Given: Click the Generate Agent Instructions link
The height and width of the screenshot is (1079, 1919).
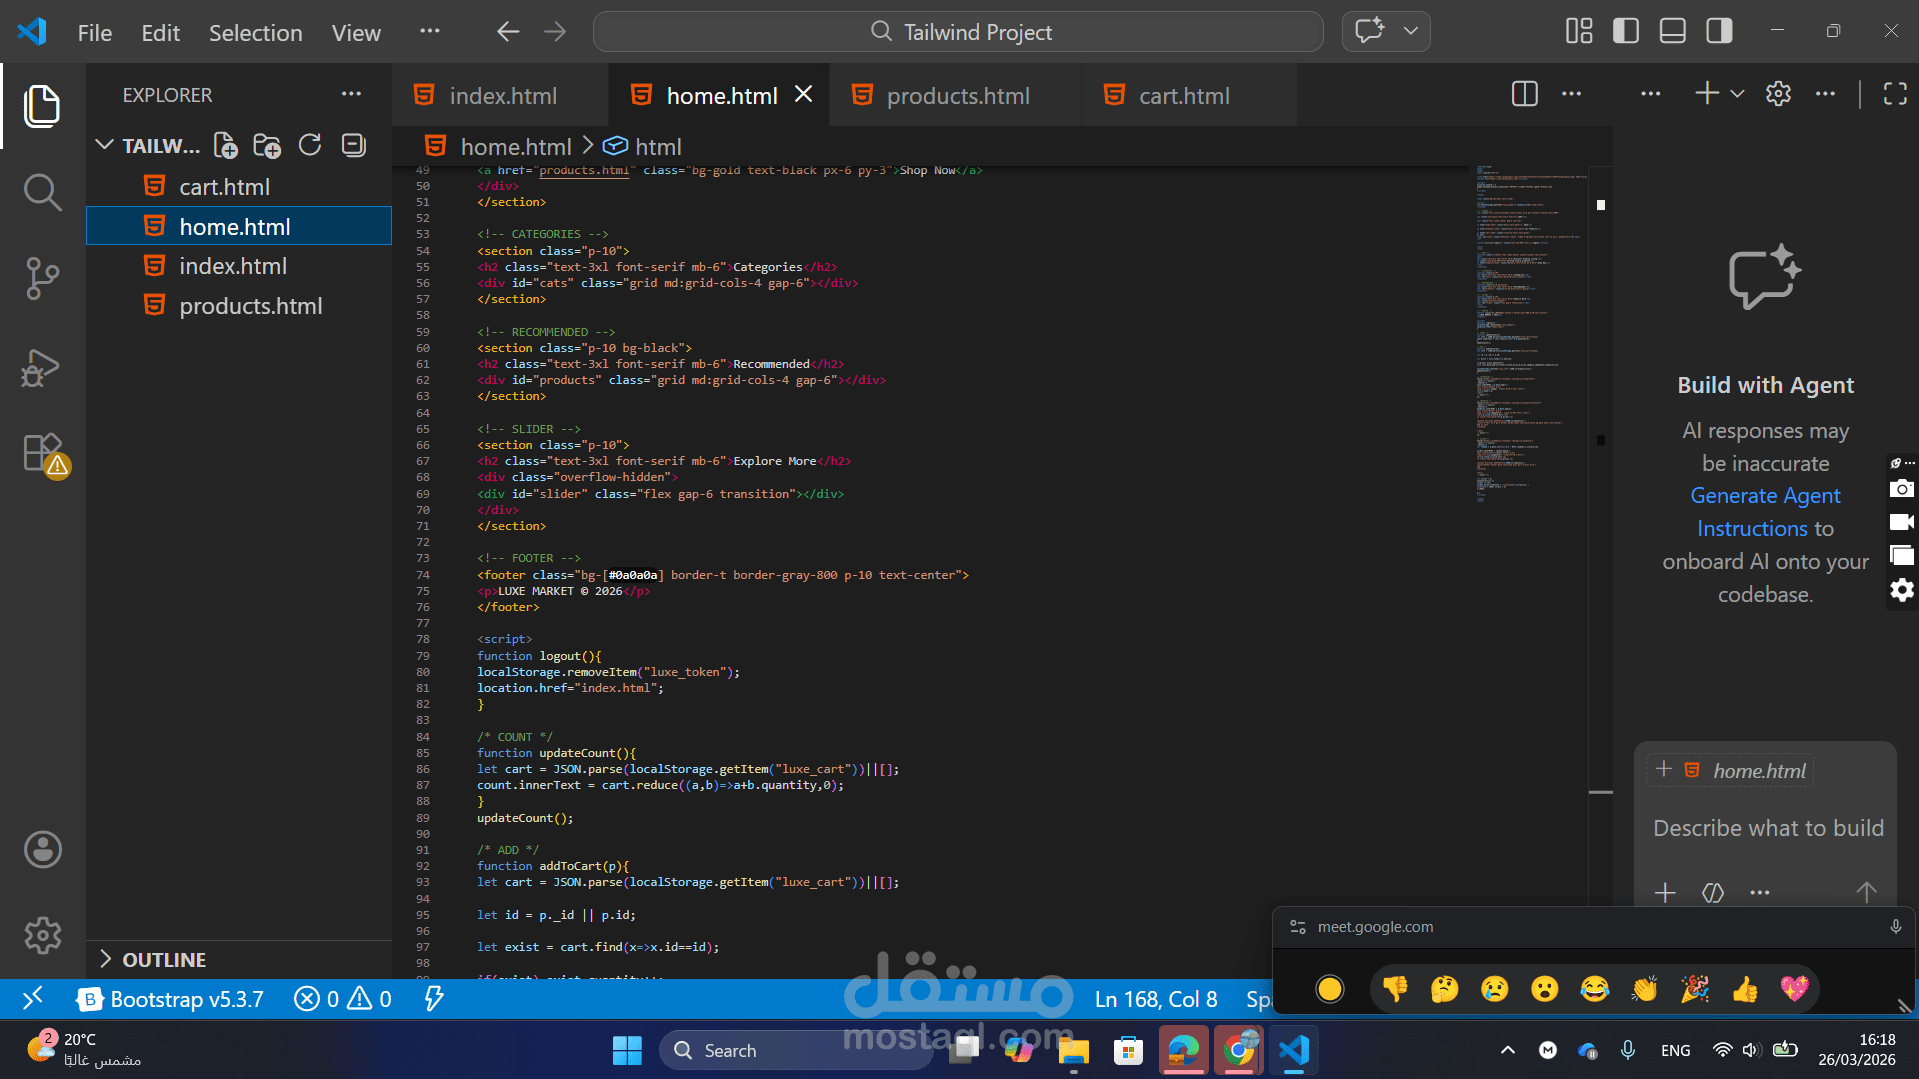Looking at the screenshot, I should [1765, 512].
